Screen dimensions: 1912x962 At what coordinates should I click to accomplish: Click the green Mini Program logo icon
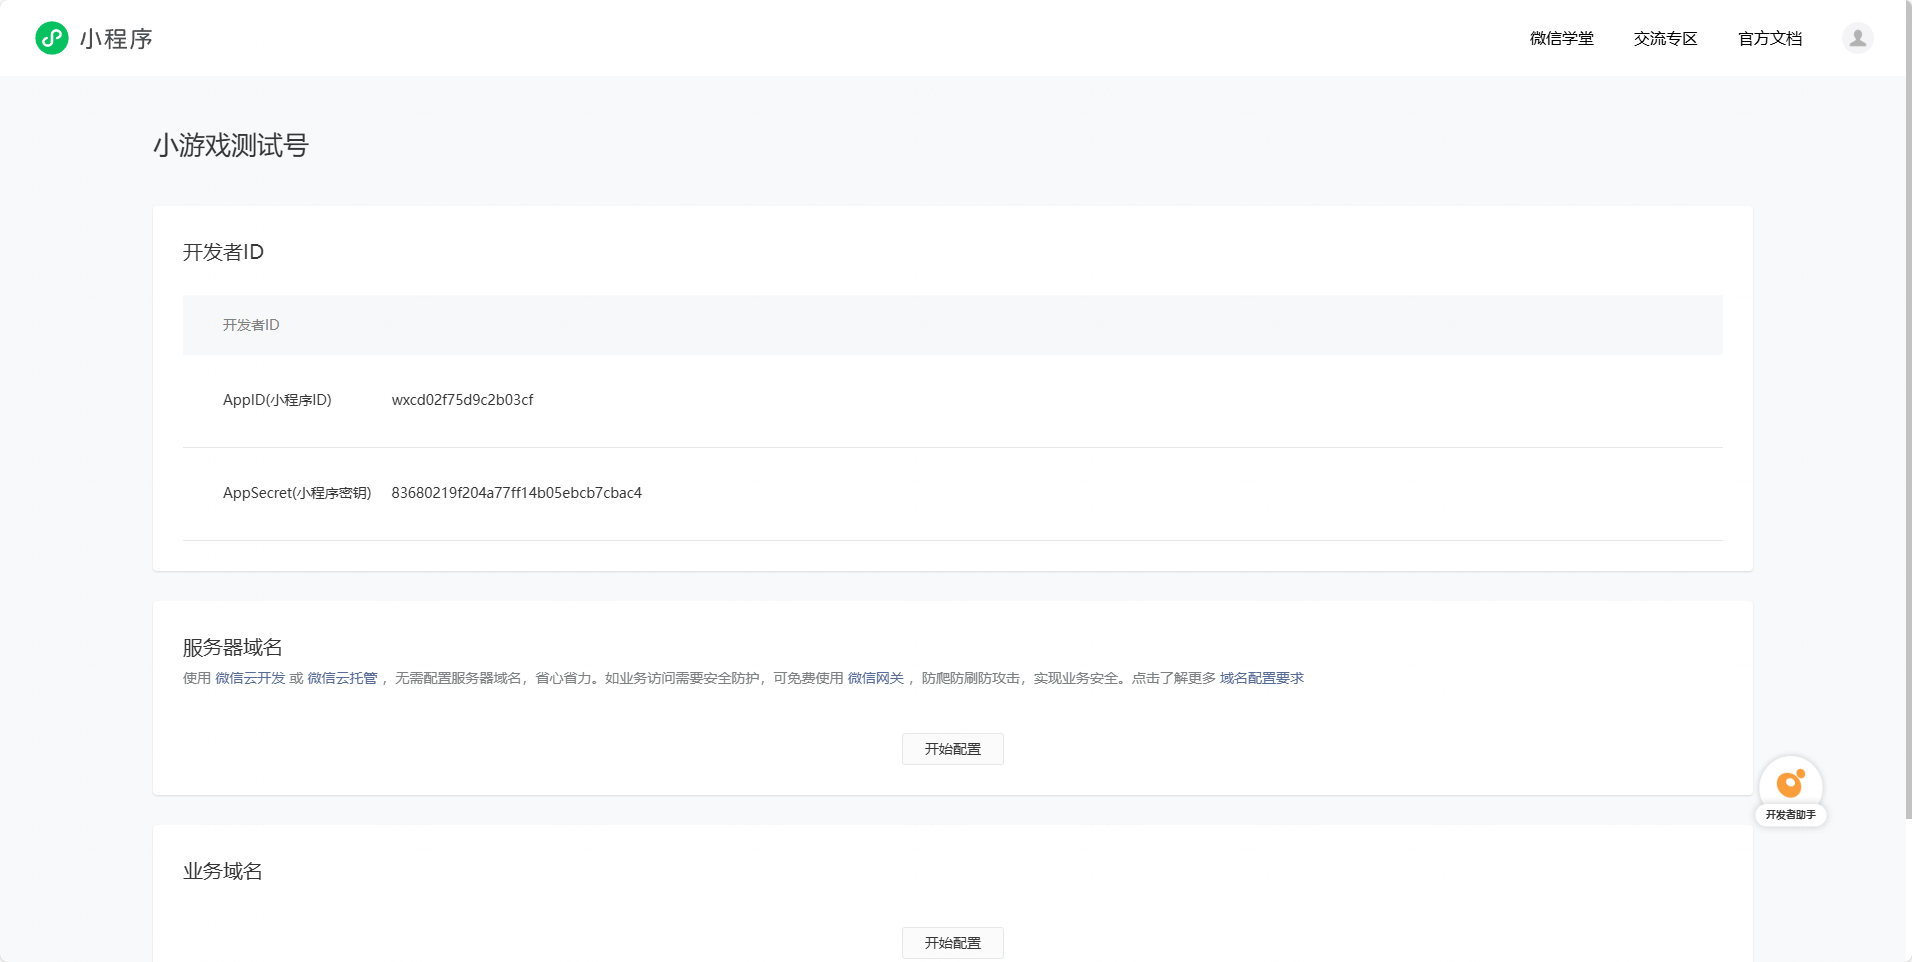[52, 38]
